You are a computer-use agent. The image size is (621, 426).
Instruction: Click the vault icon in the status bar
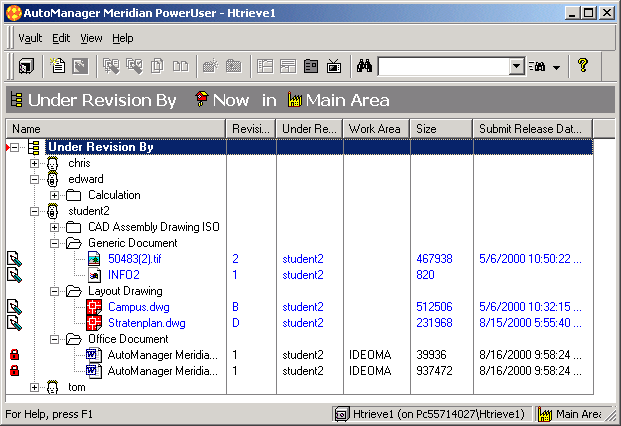pos(341,414)
